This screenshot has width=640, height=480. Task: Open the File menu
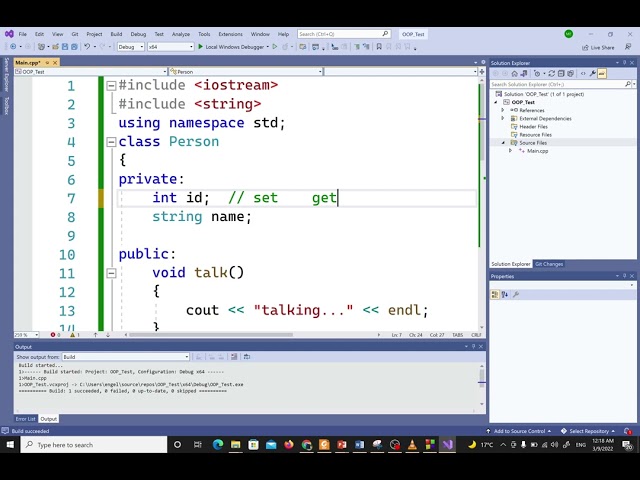(22, 34)
